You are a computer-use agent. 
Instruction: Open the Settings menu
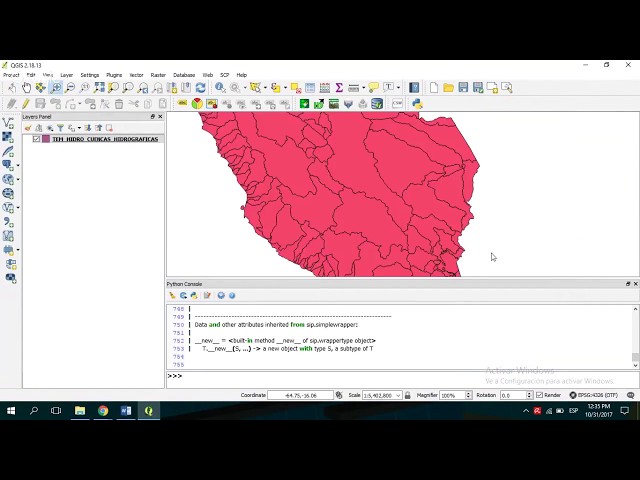click(90, 75)
